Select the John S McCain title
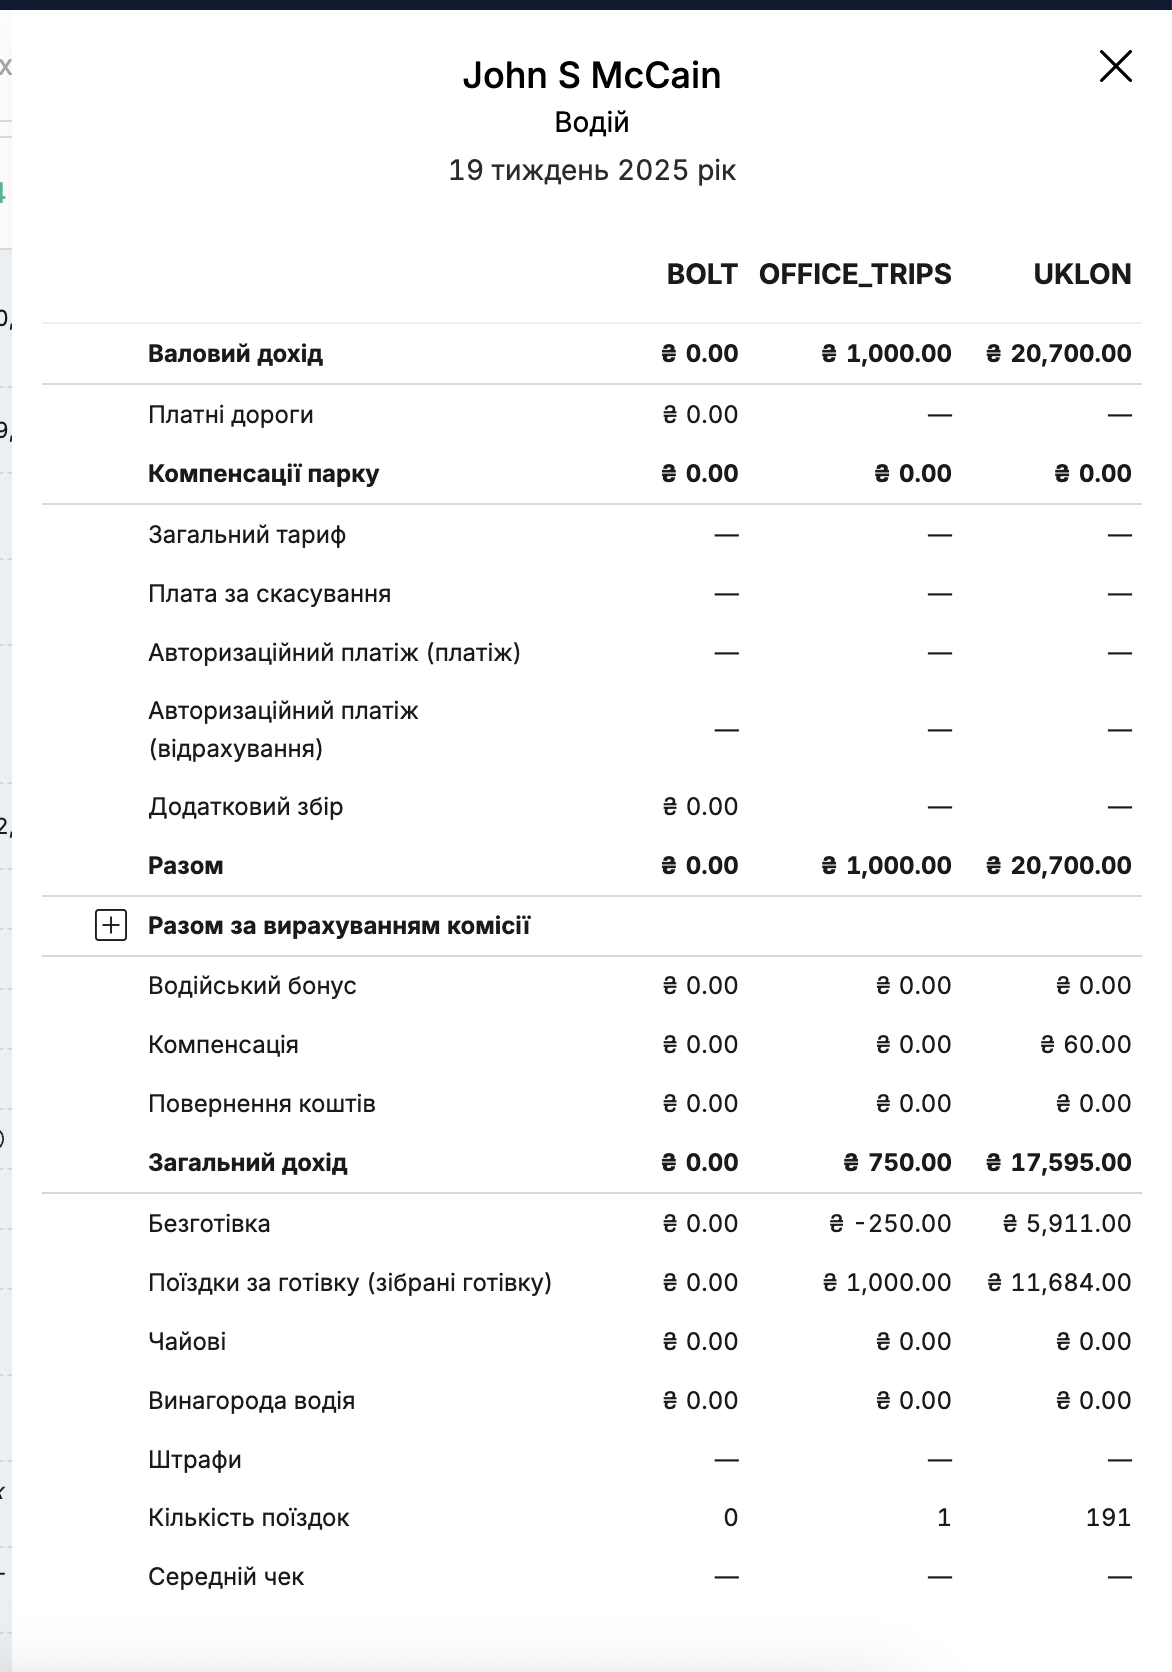 tap(592, 75)
